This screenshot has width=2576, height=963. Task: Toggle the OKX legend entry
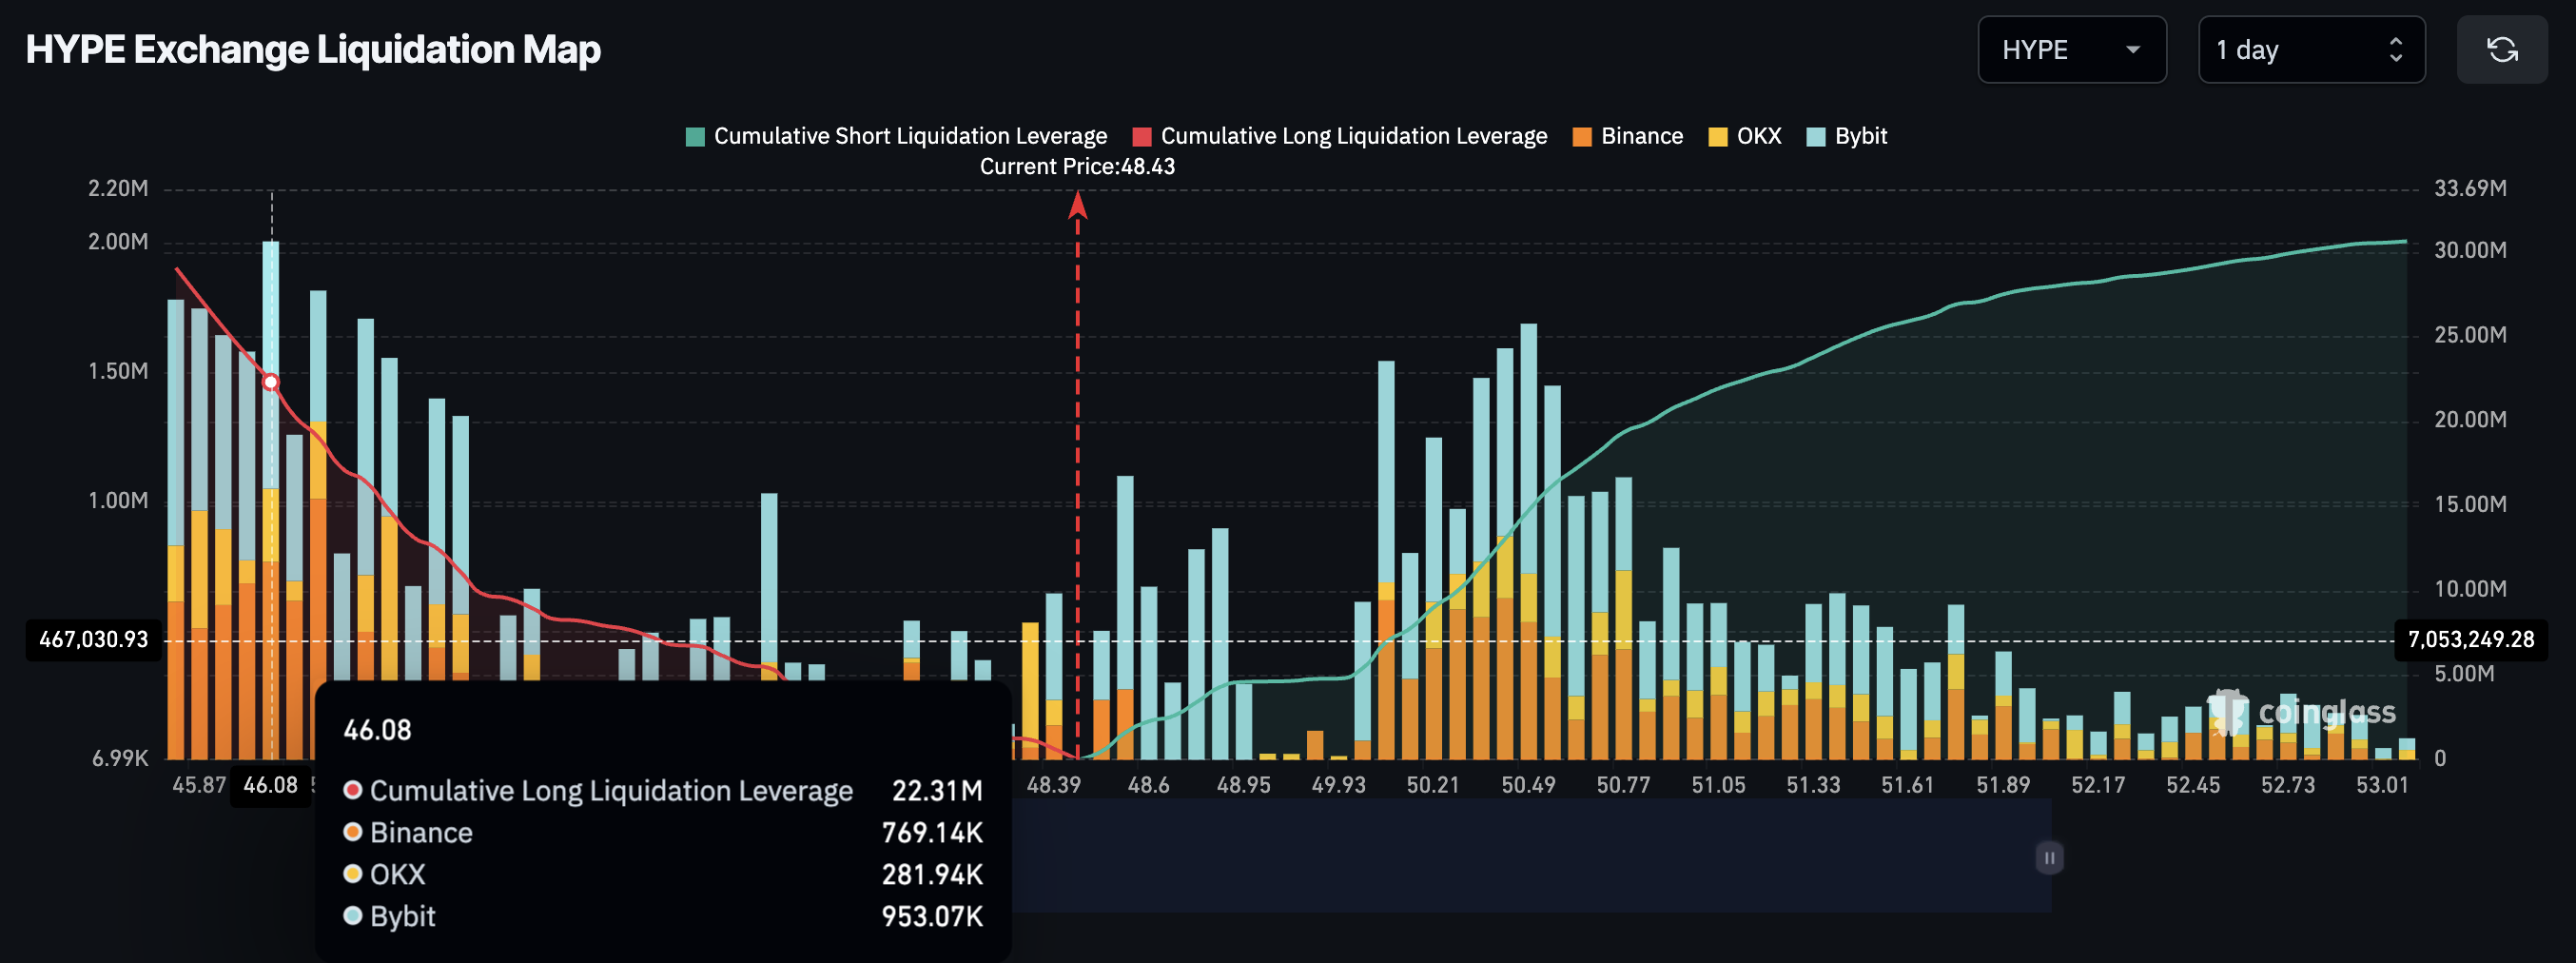pyautogui.click(x=1758, y=136)
